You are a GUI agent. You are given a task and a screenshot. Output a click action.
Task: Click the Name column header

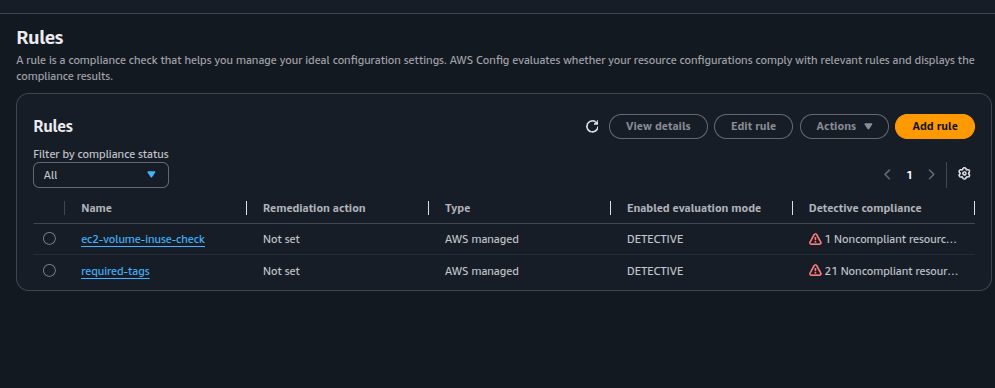coord(96,208)
